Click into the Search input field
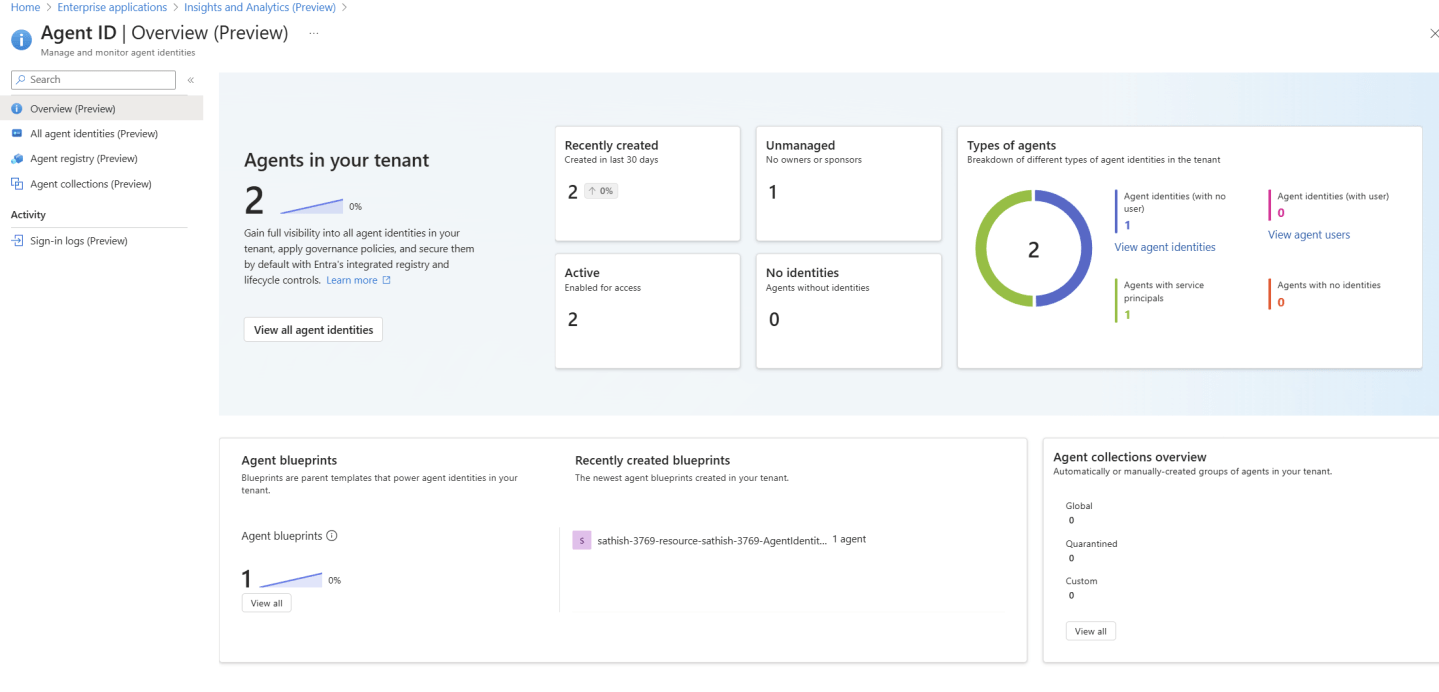This screenshot has height=692, width=1439. tap(100, 79)
